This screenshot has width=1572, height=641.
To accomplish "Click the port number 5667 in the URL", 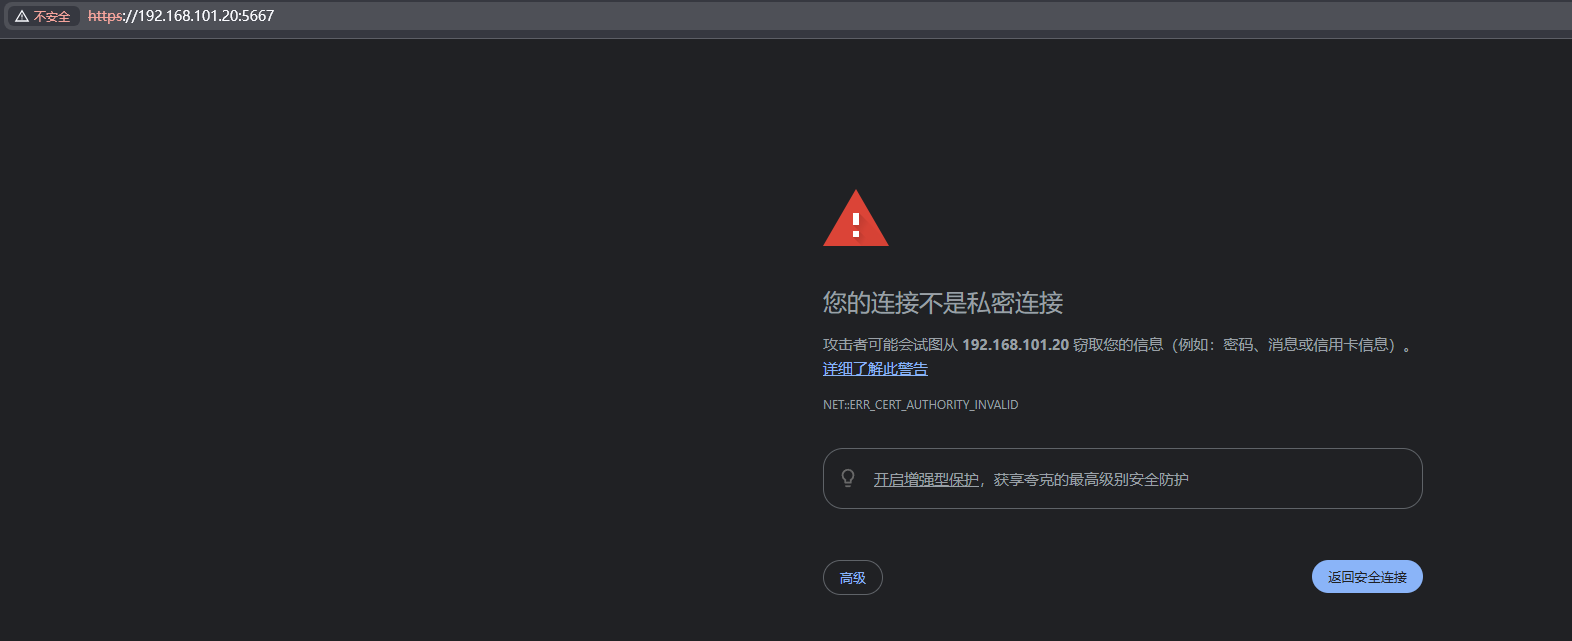I will (257, 16).
